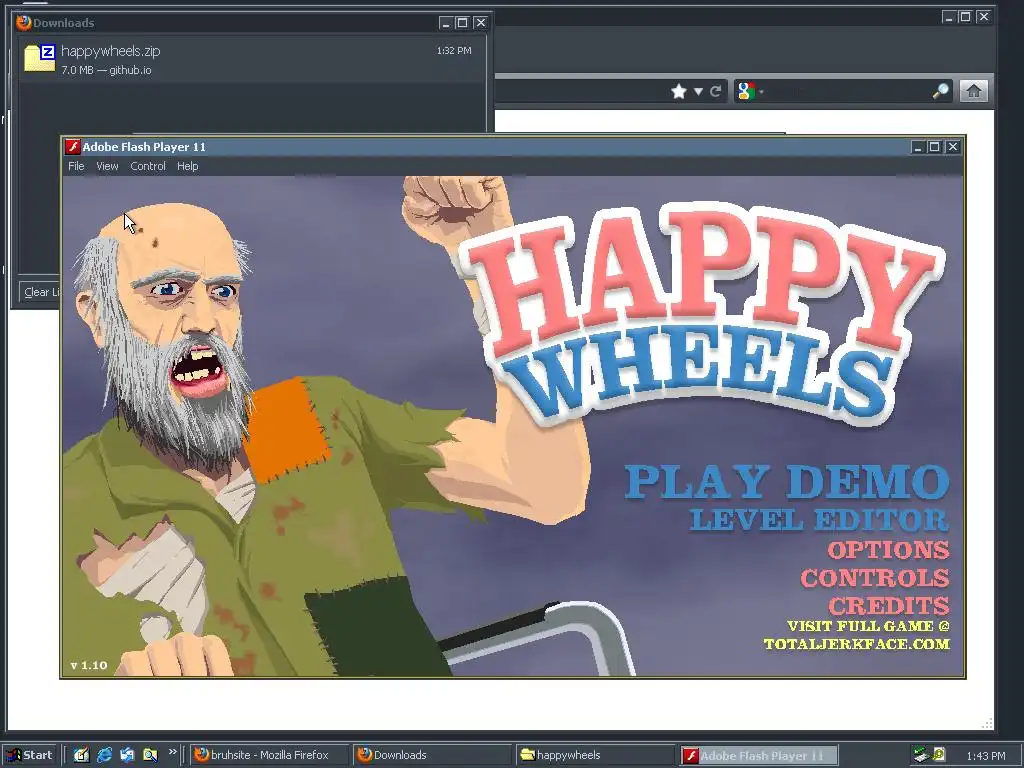Click the 1:32 PM download time
This screenshot has width=1024, height=768.
click(x=454, y=50)
